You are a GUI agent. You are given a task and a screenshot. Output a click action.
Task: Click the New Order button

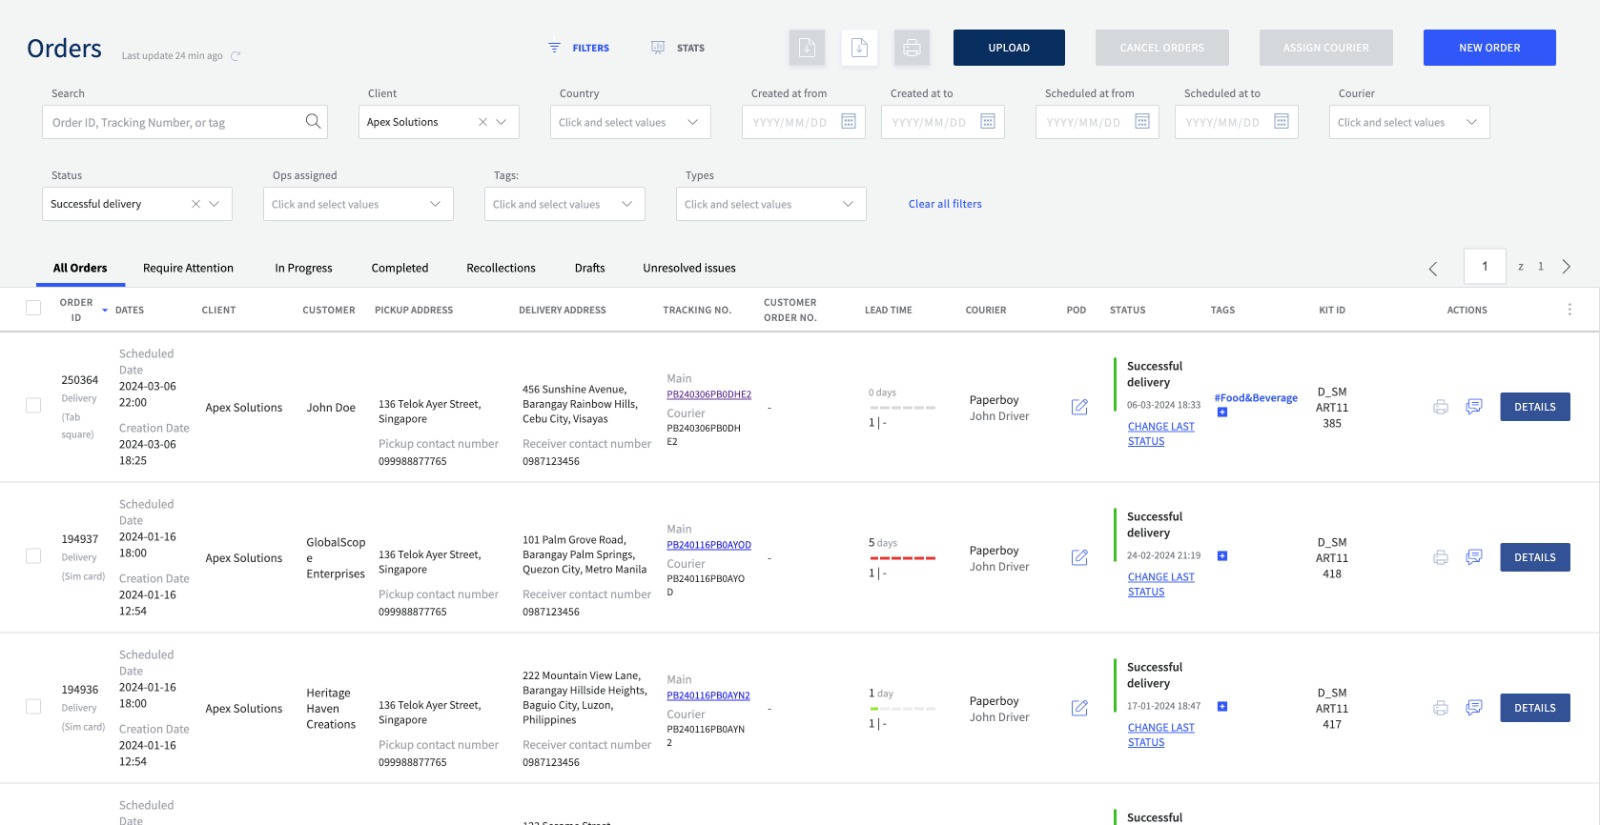tap(1488, 48)
